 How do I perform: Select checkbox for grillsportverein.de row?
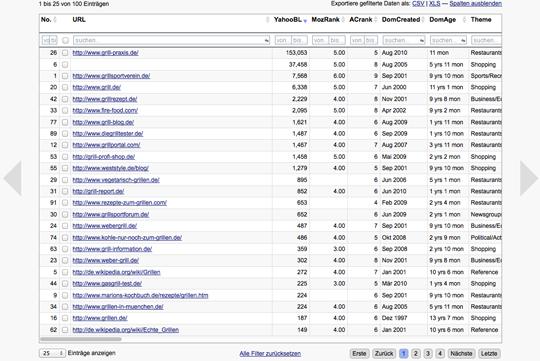click(x=65, y=76)
